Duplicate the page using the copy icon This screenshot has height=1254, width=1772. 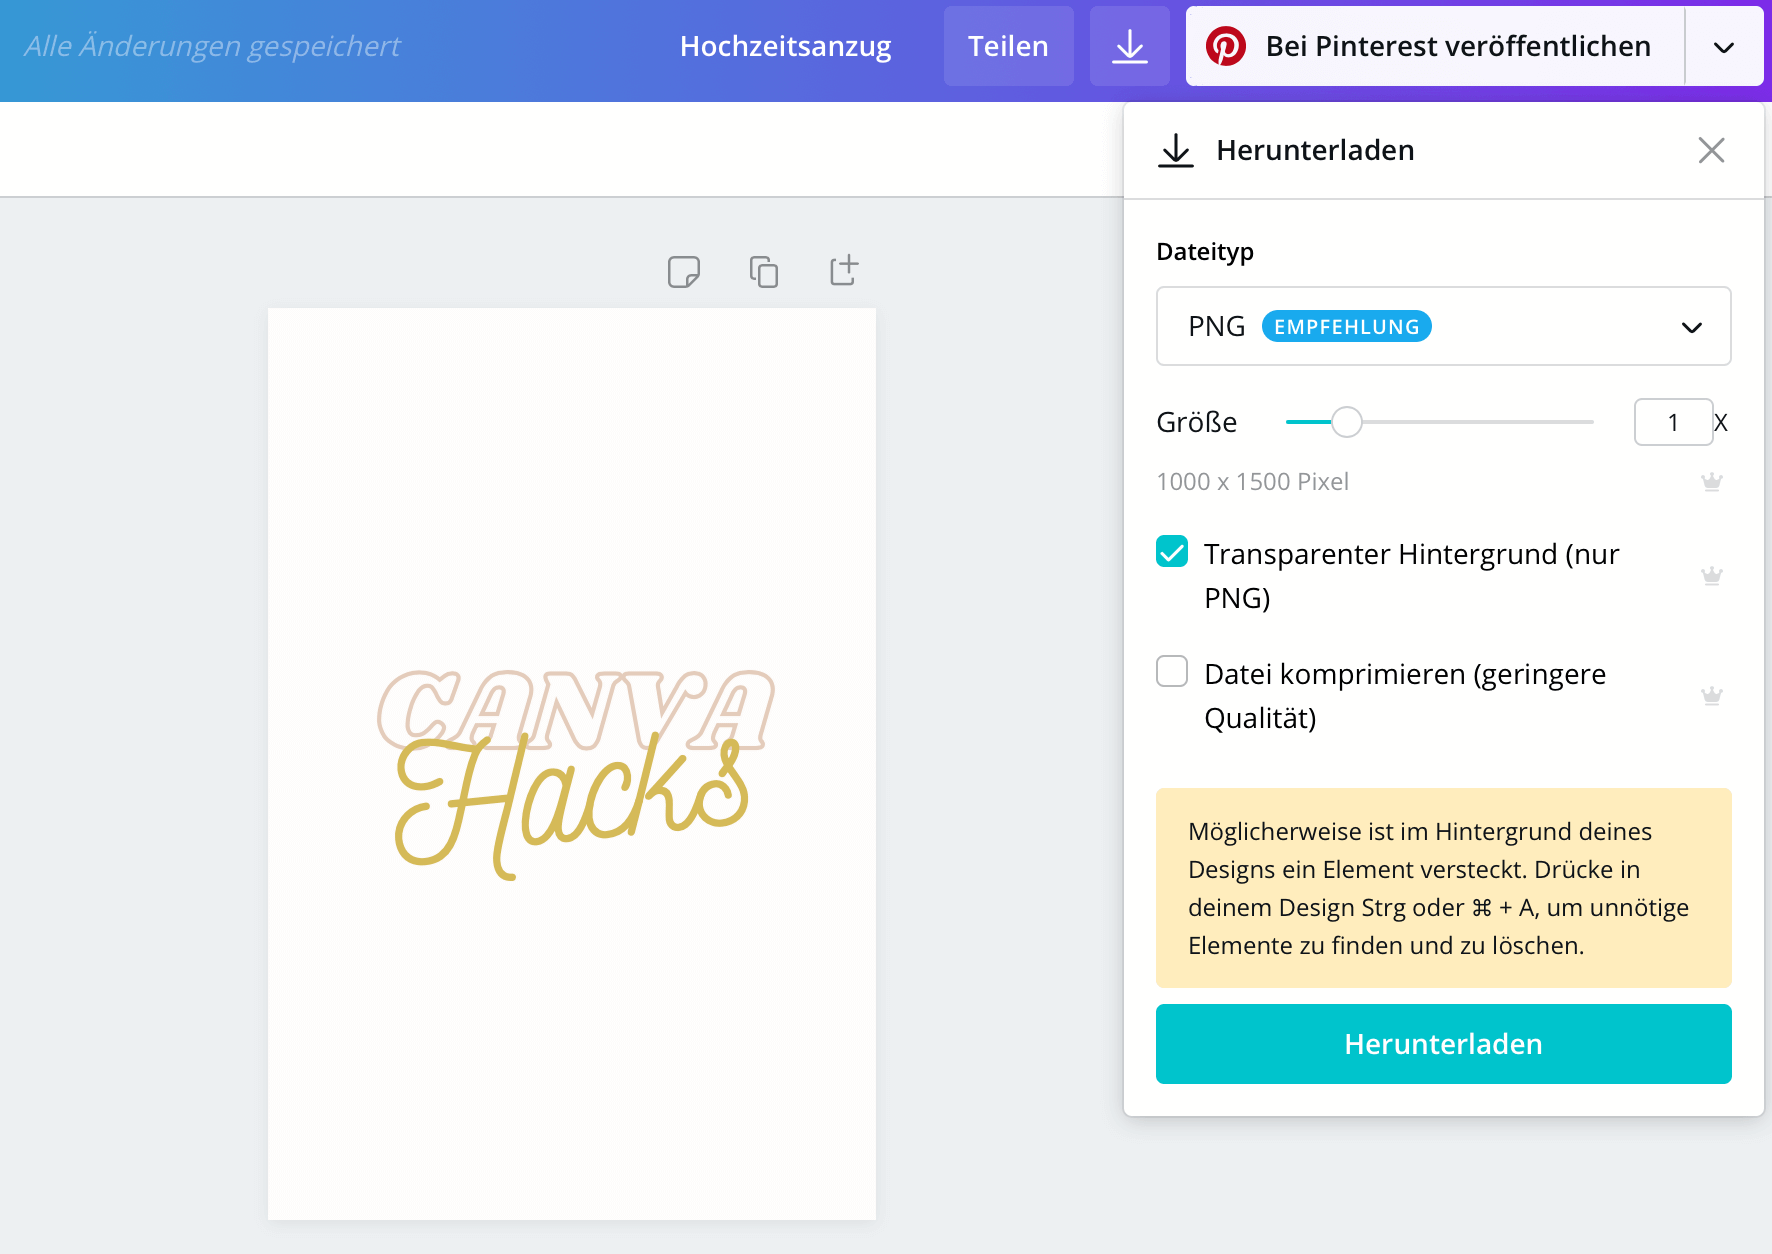tap(764, 271)
